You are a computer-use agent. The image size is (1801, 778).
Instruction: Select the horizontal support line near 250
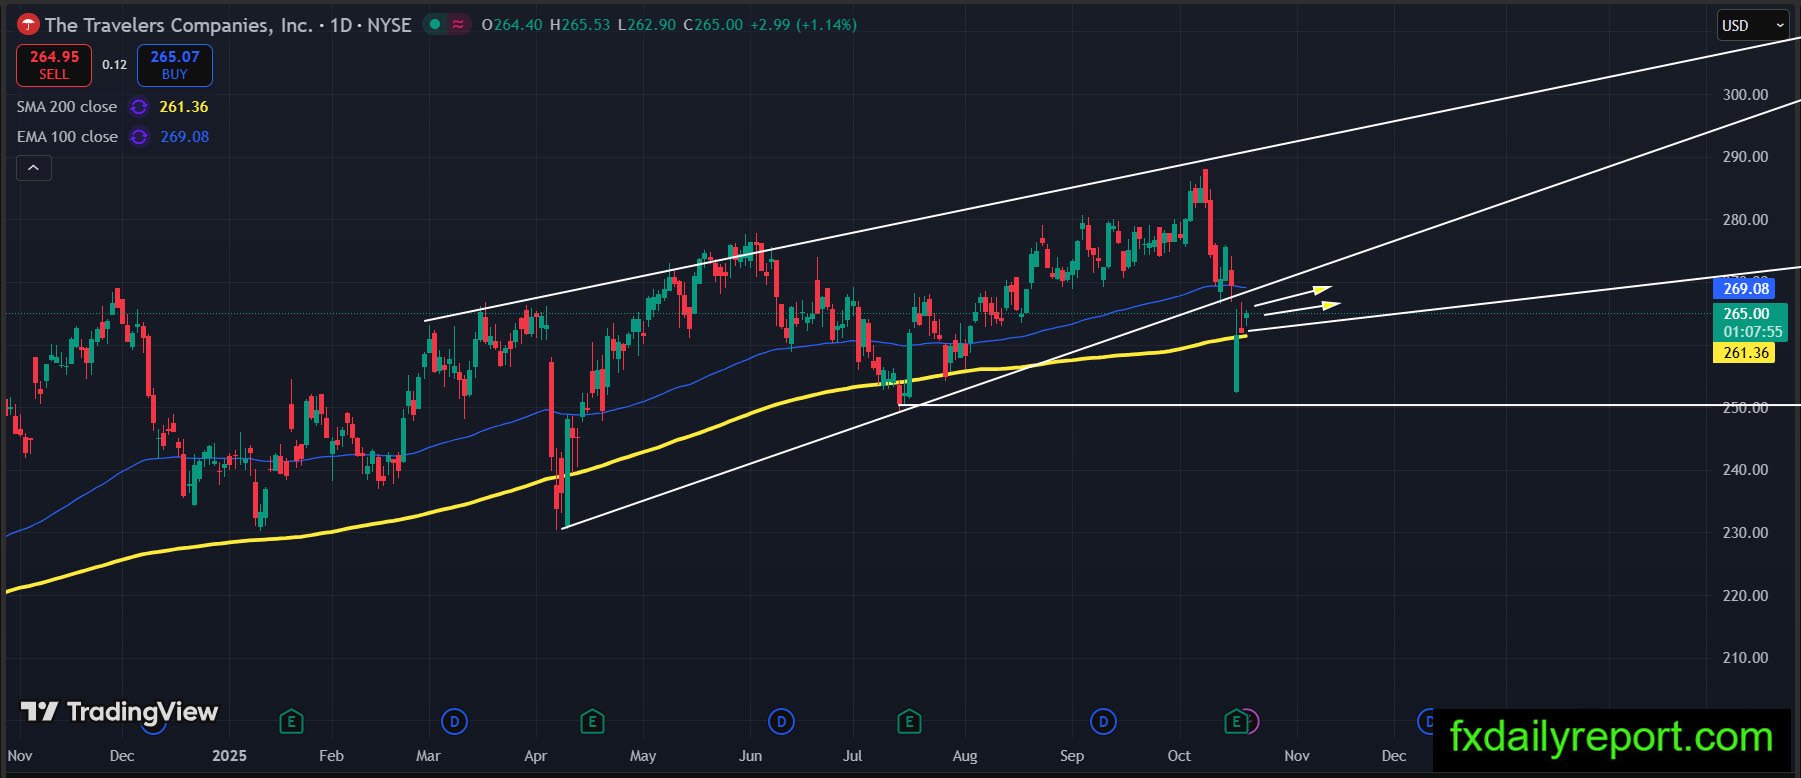click(x=1350, y=405)
